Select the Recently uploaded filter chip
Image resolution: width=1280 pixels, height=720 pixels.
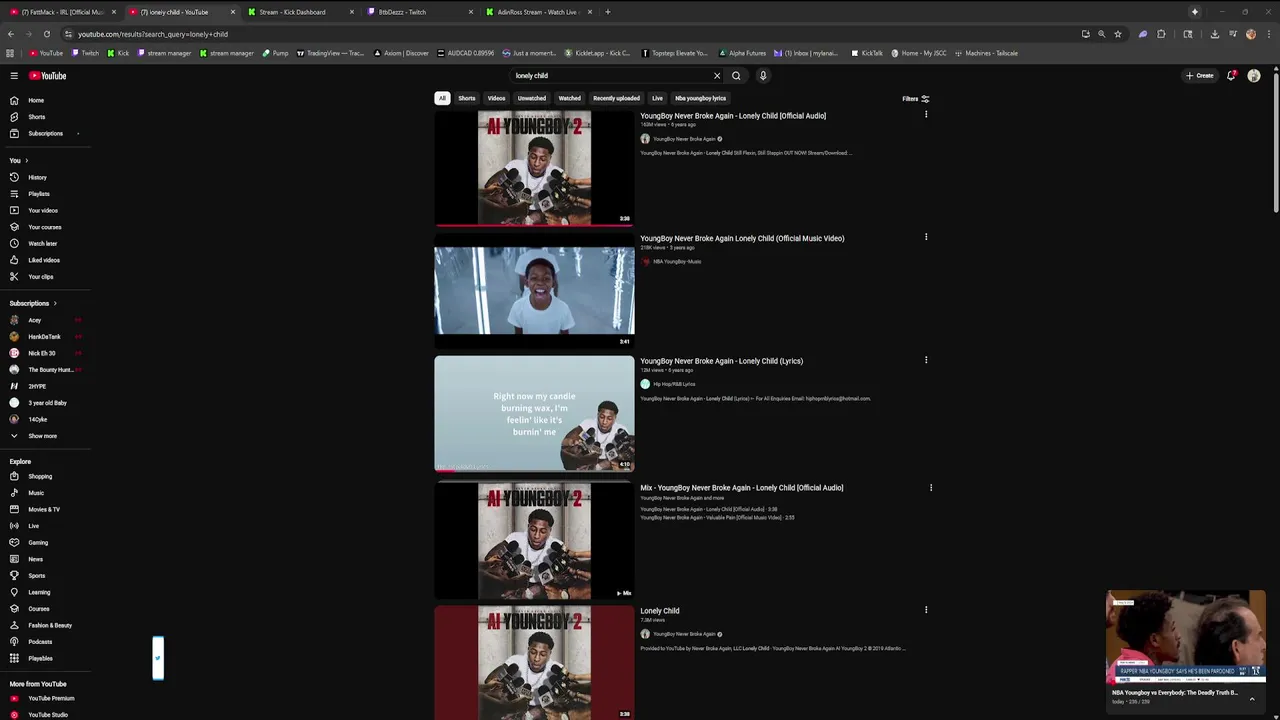point(616,98)
